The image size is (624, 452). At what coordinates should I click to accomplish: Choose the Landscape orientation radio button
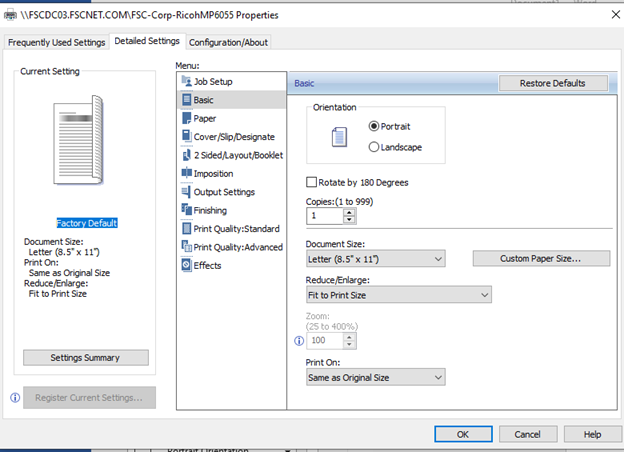point(375,147)
